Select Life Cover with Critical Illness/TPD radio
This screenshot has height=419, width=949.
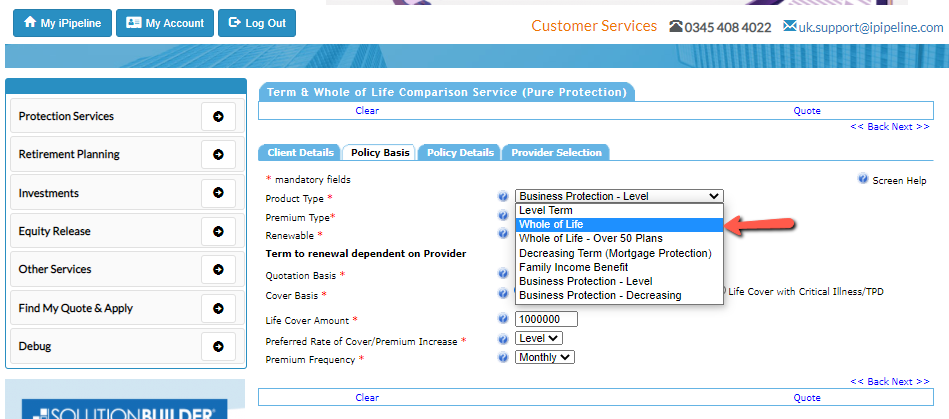tap(723, 292)
